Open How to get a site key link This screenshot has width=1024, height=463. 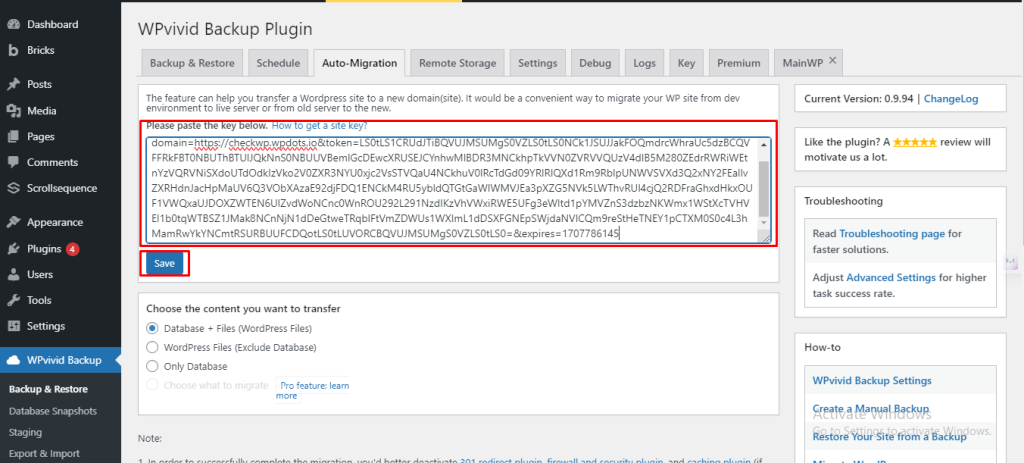319,125
